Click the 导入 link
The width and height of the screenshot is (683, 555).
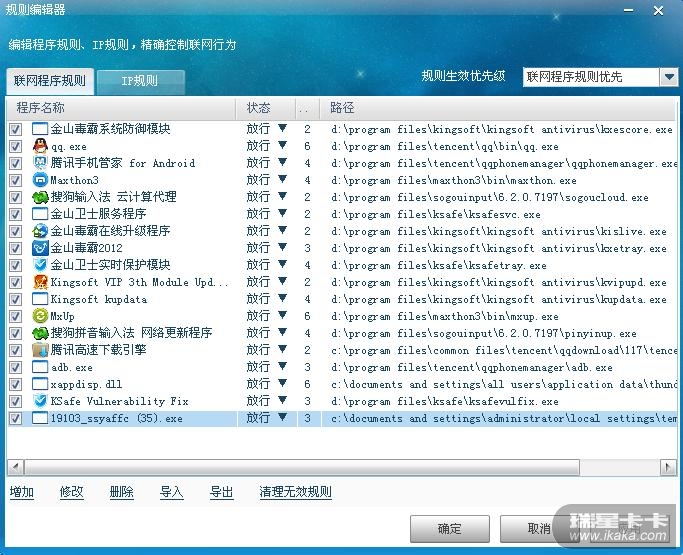pos(172,492)
